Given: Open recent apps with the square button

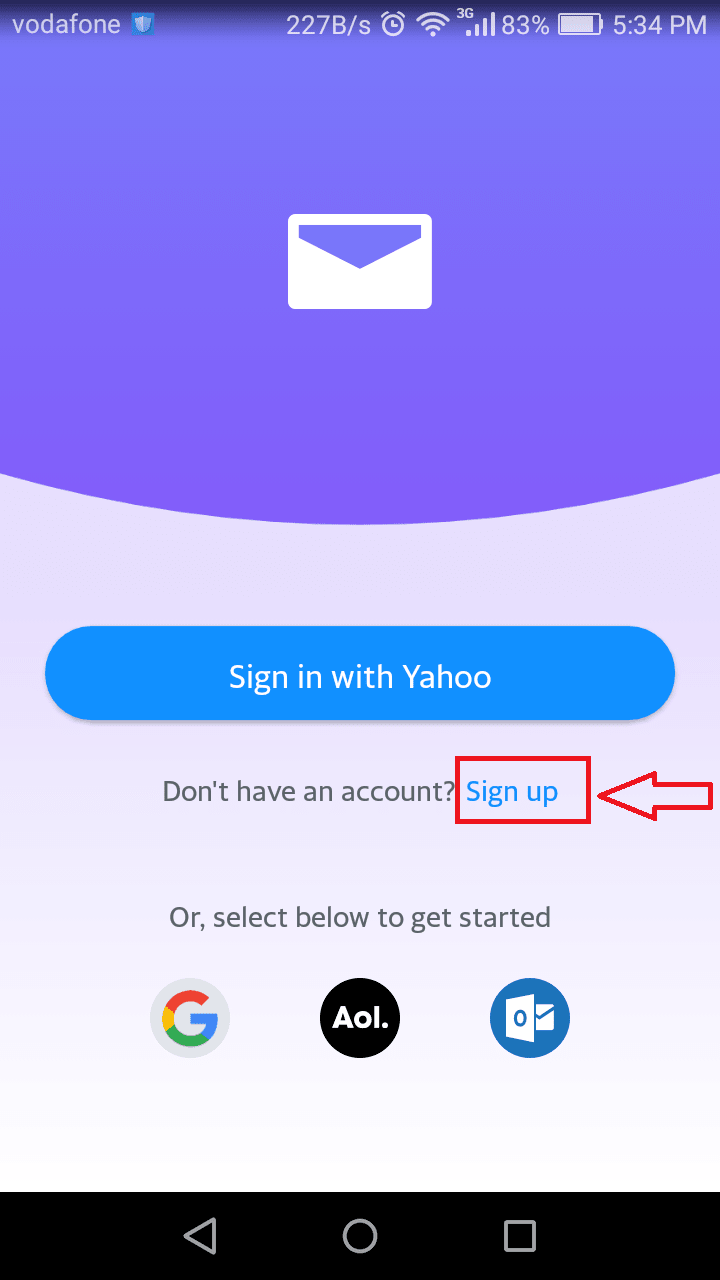Looking at the screenshot, I should [520, 1236].
